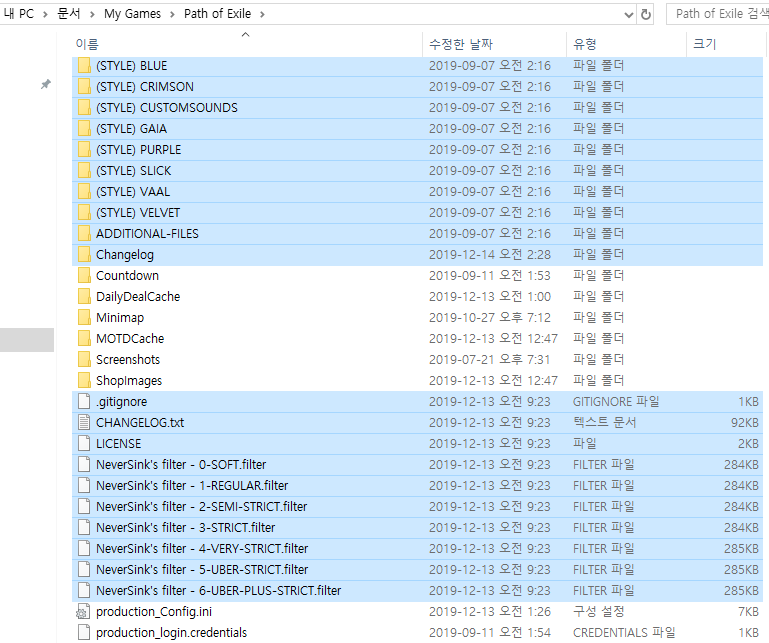The width and height of the screenshot is (769, 643).
Task: Click the CHANGELOG.txt text document icon
Action: (84, 423)
